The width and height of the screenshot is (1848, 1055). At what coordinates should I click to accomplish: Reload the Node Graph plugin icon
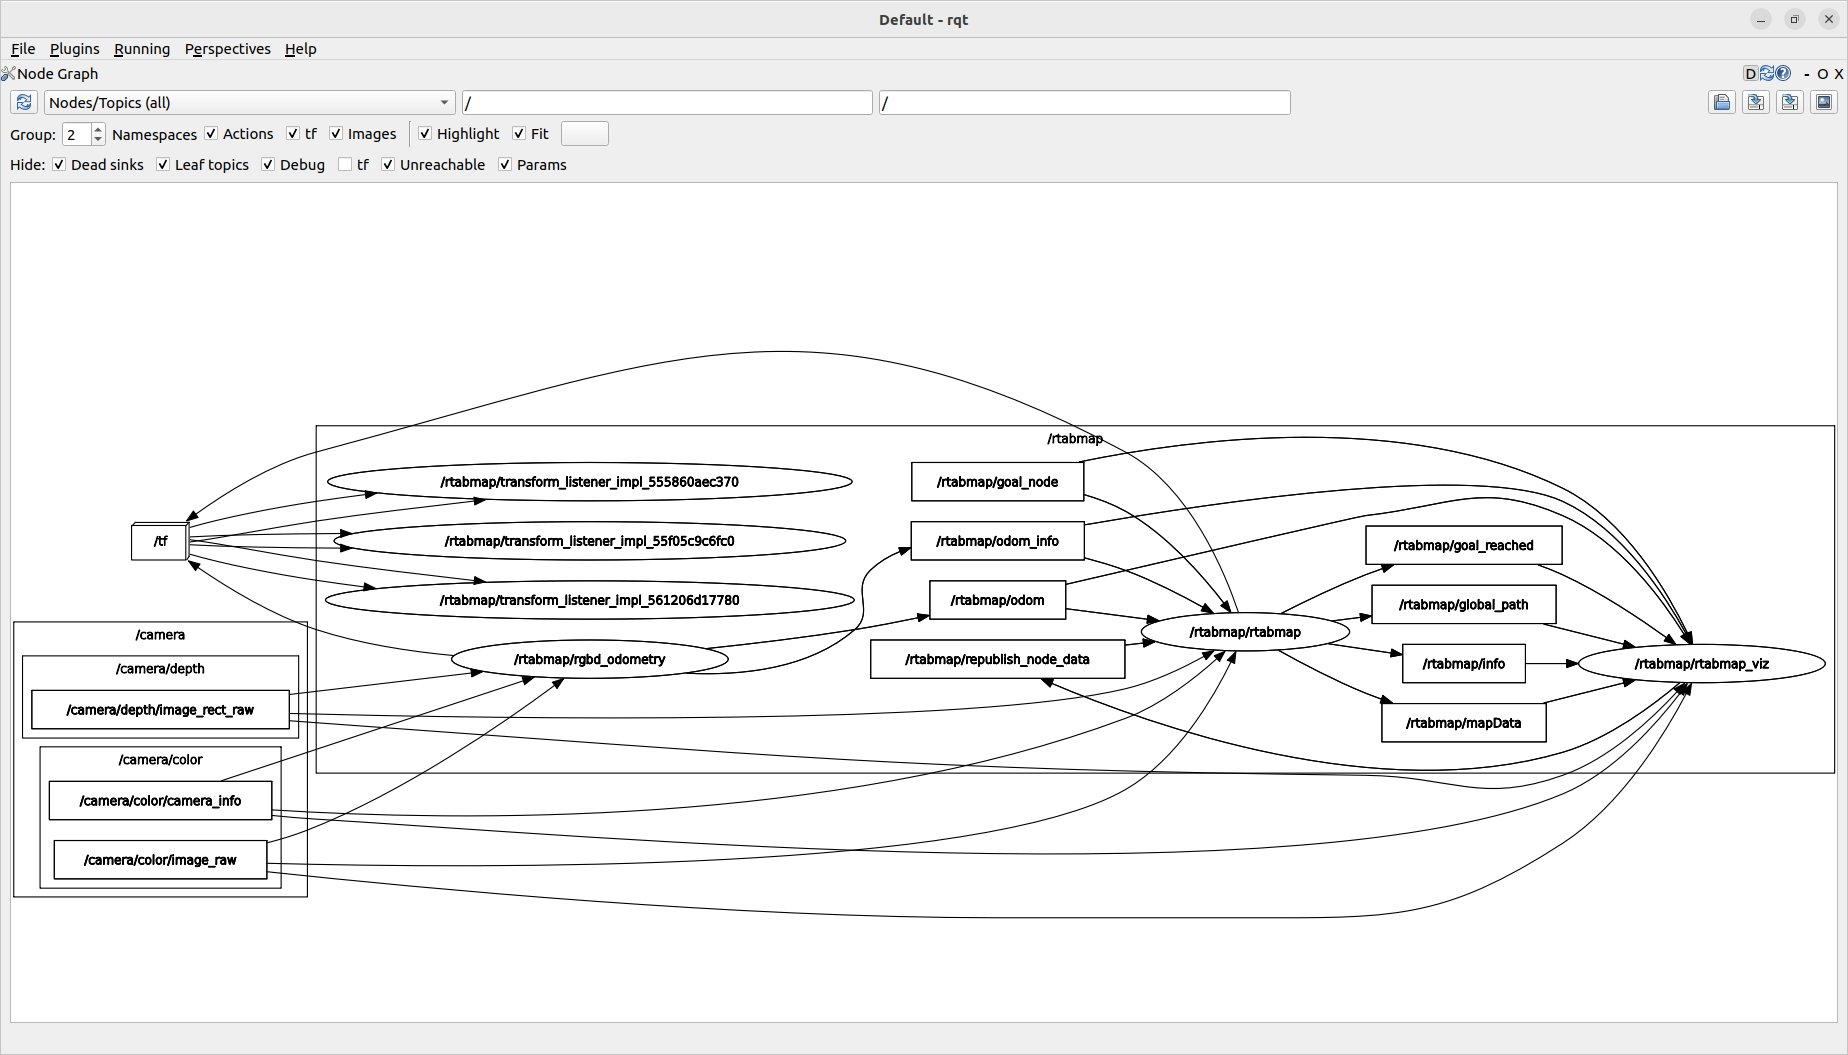(1766, 73)
